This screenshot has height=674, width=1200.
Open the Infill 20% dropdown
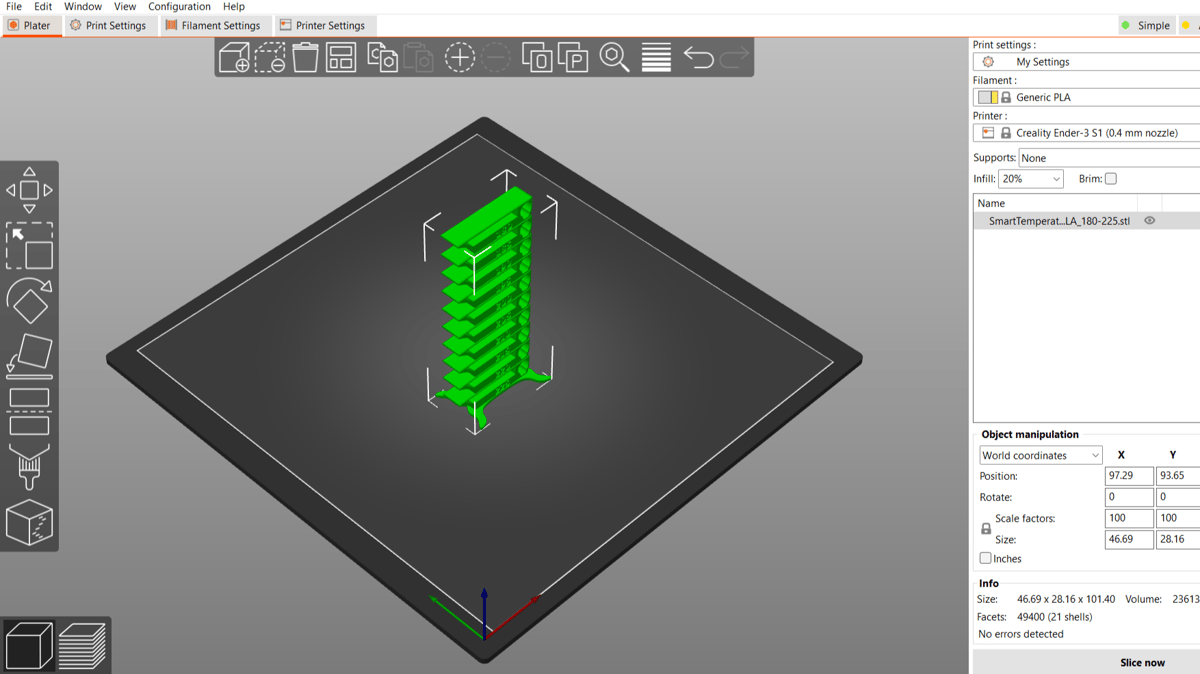coord(1030,179)
